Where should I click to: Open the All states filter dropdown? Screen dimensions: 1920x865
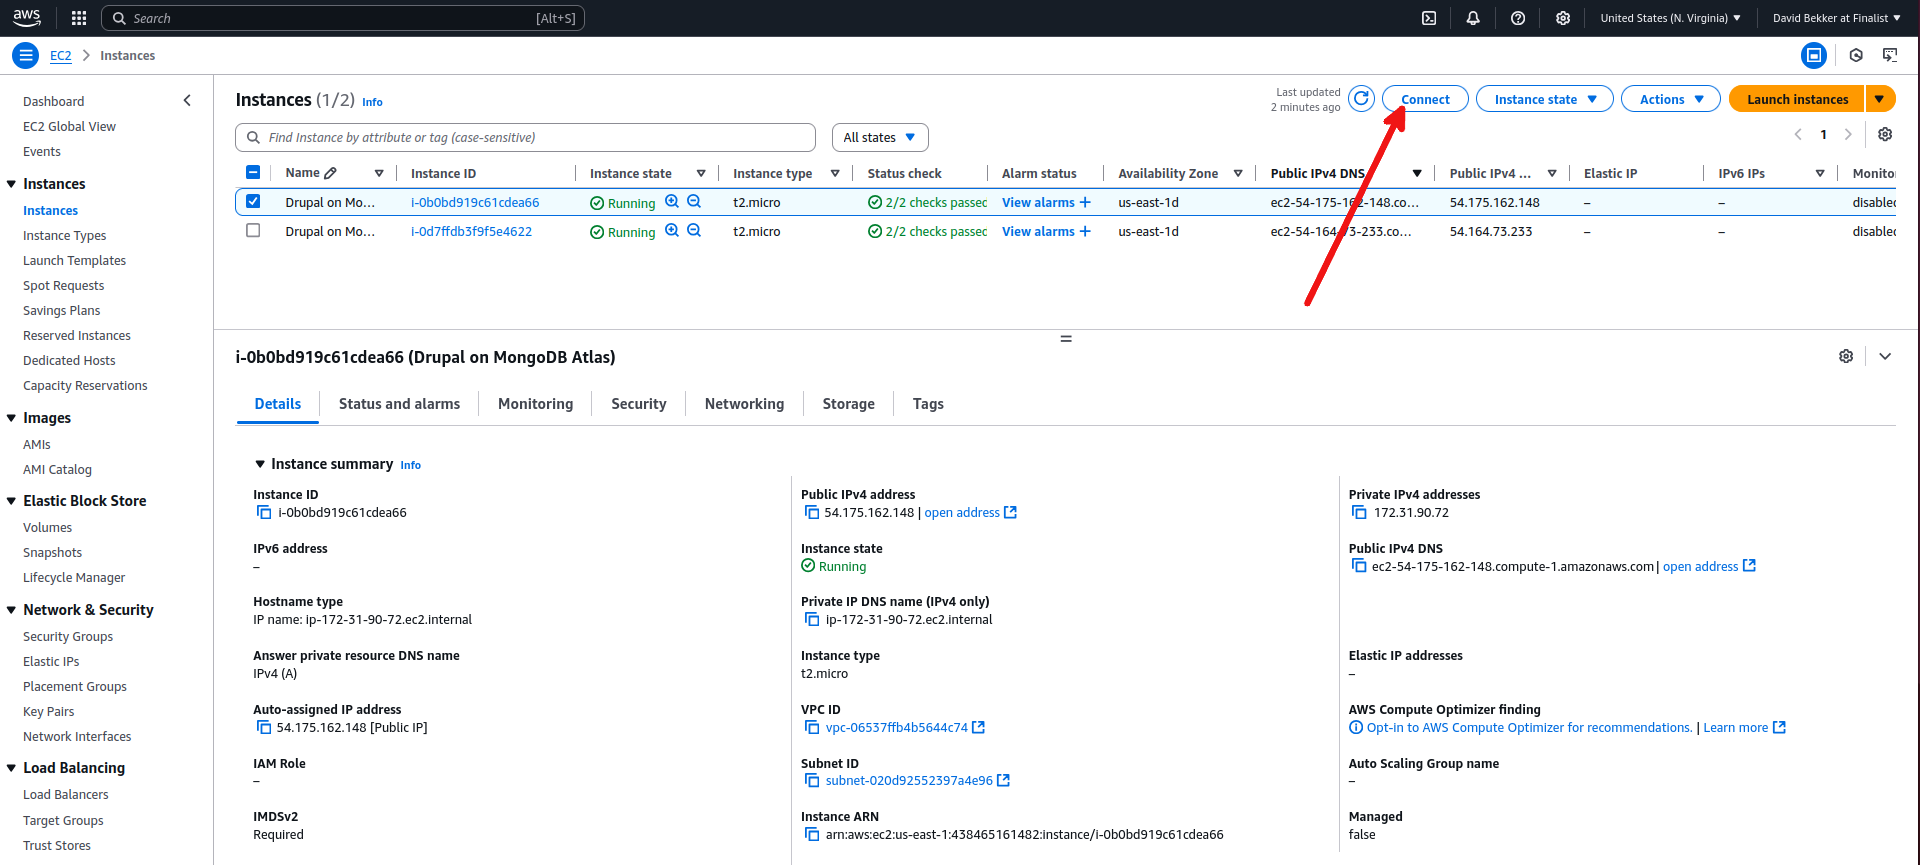tap(880, 137)
